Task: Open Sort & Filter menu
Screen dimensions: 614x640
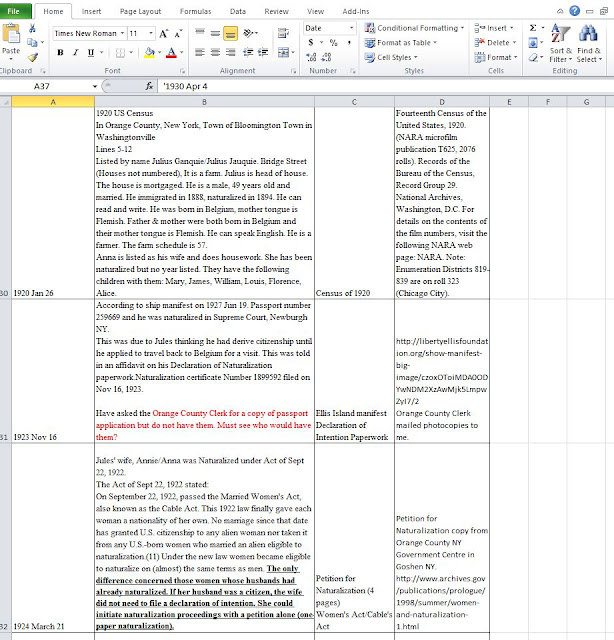Action: (561, 43)
